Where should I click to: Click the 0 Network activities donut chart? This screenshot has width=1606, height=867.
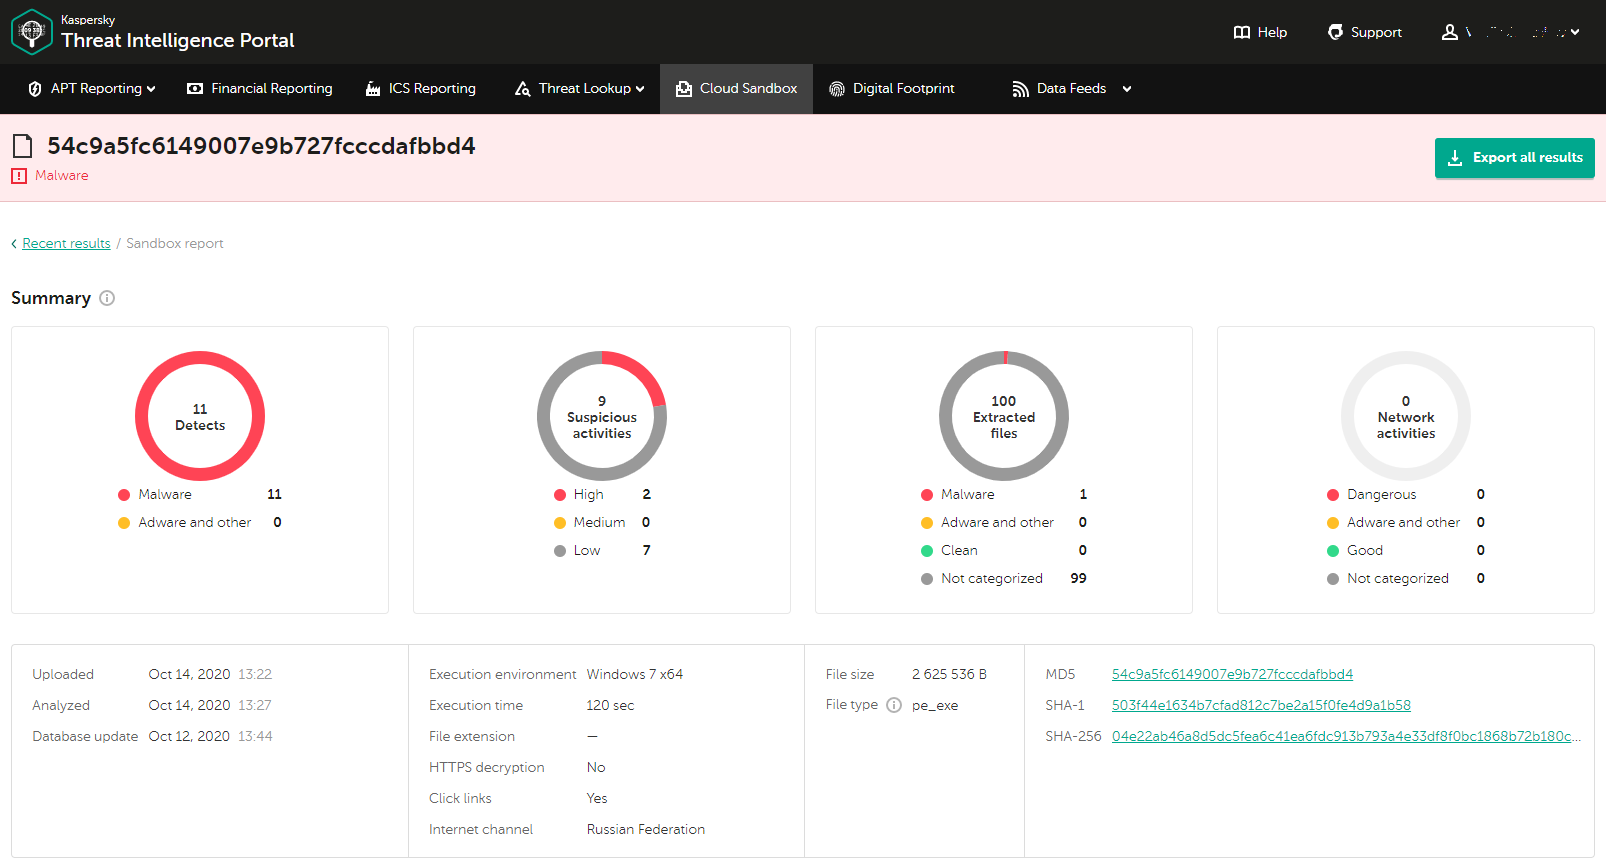(x=1406, y=416)
